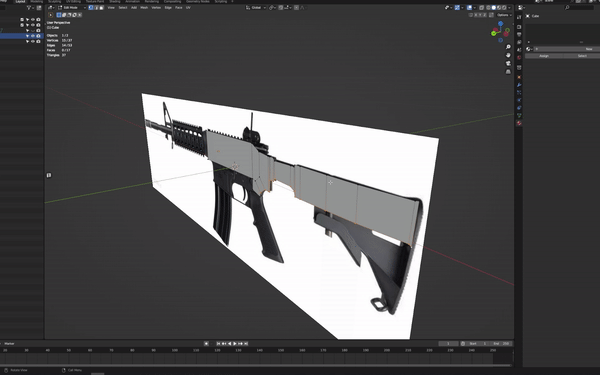This screenshot has height=375, width=600.
Task: Toggle snapping with the magnet icon
Action: (281, 8)
